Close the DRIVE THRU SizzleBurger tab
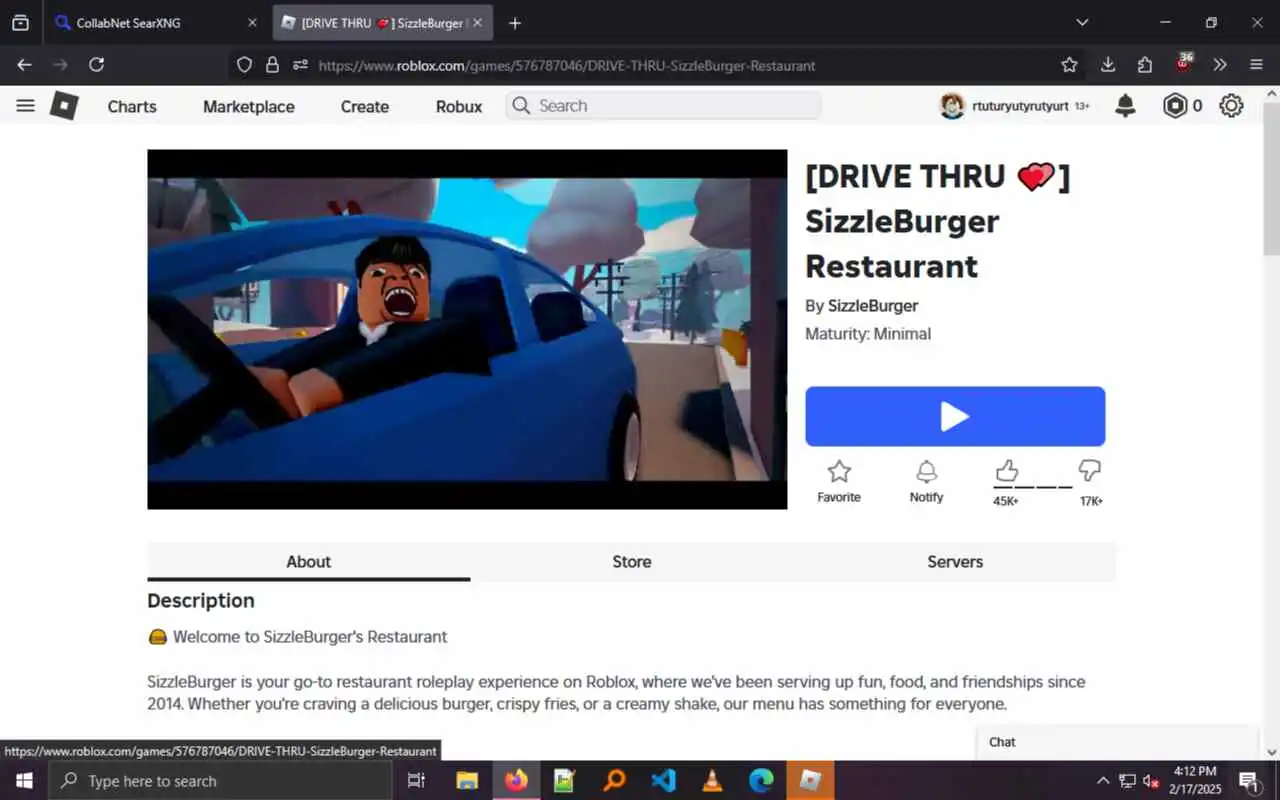 [x=476, y=22]
